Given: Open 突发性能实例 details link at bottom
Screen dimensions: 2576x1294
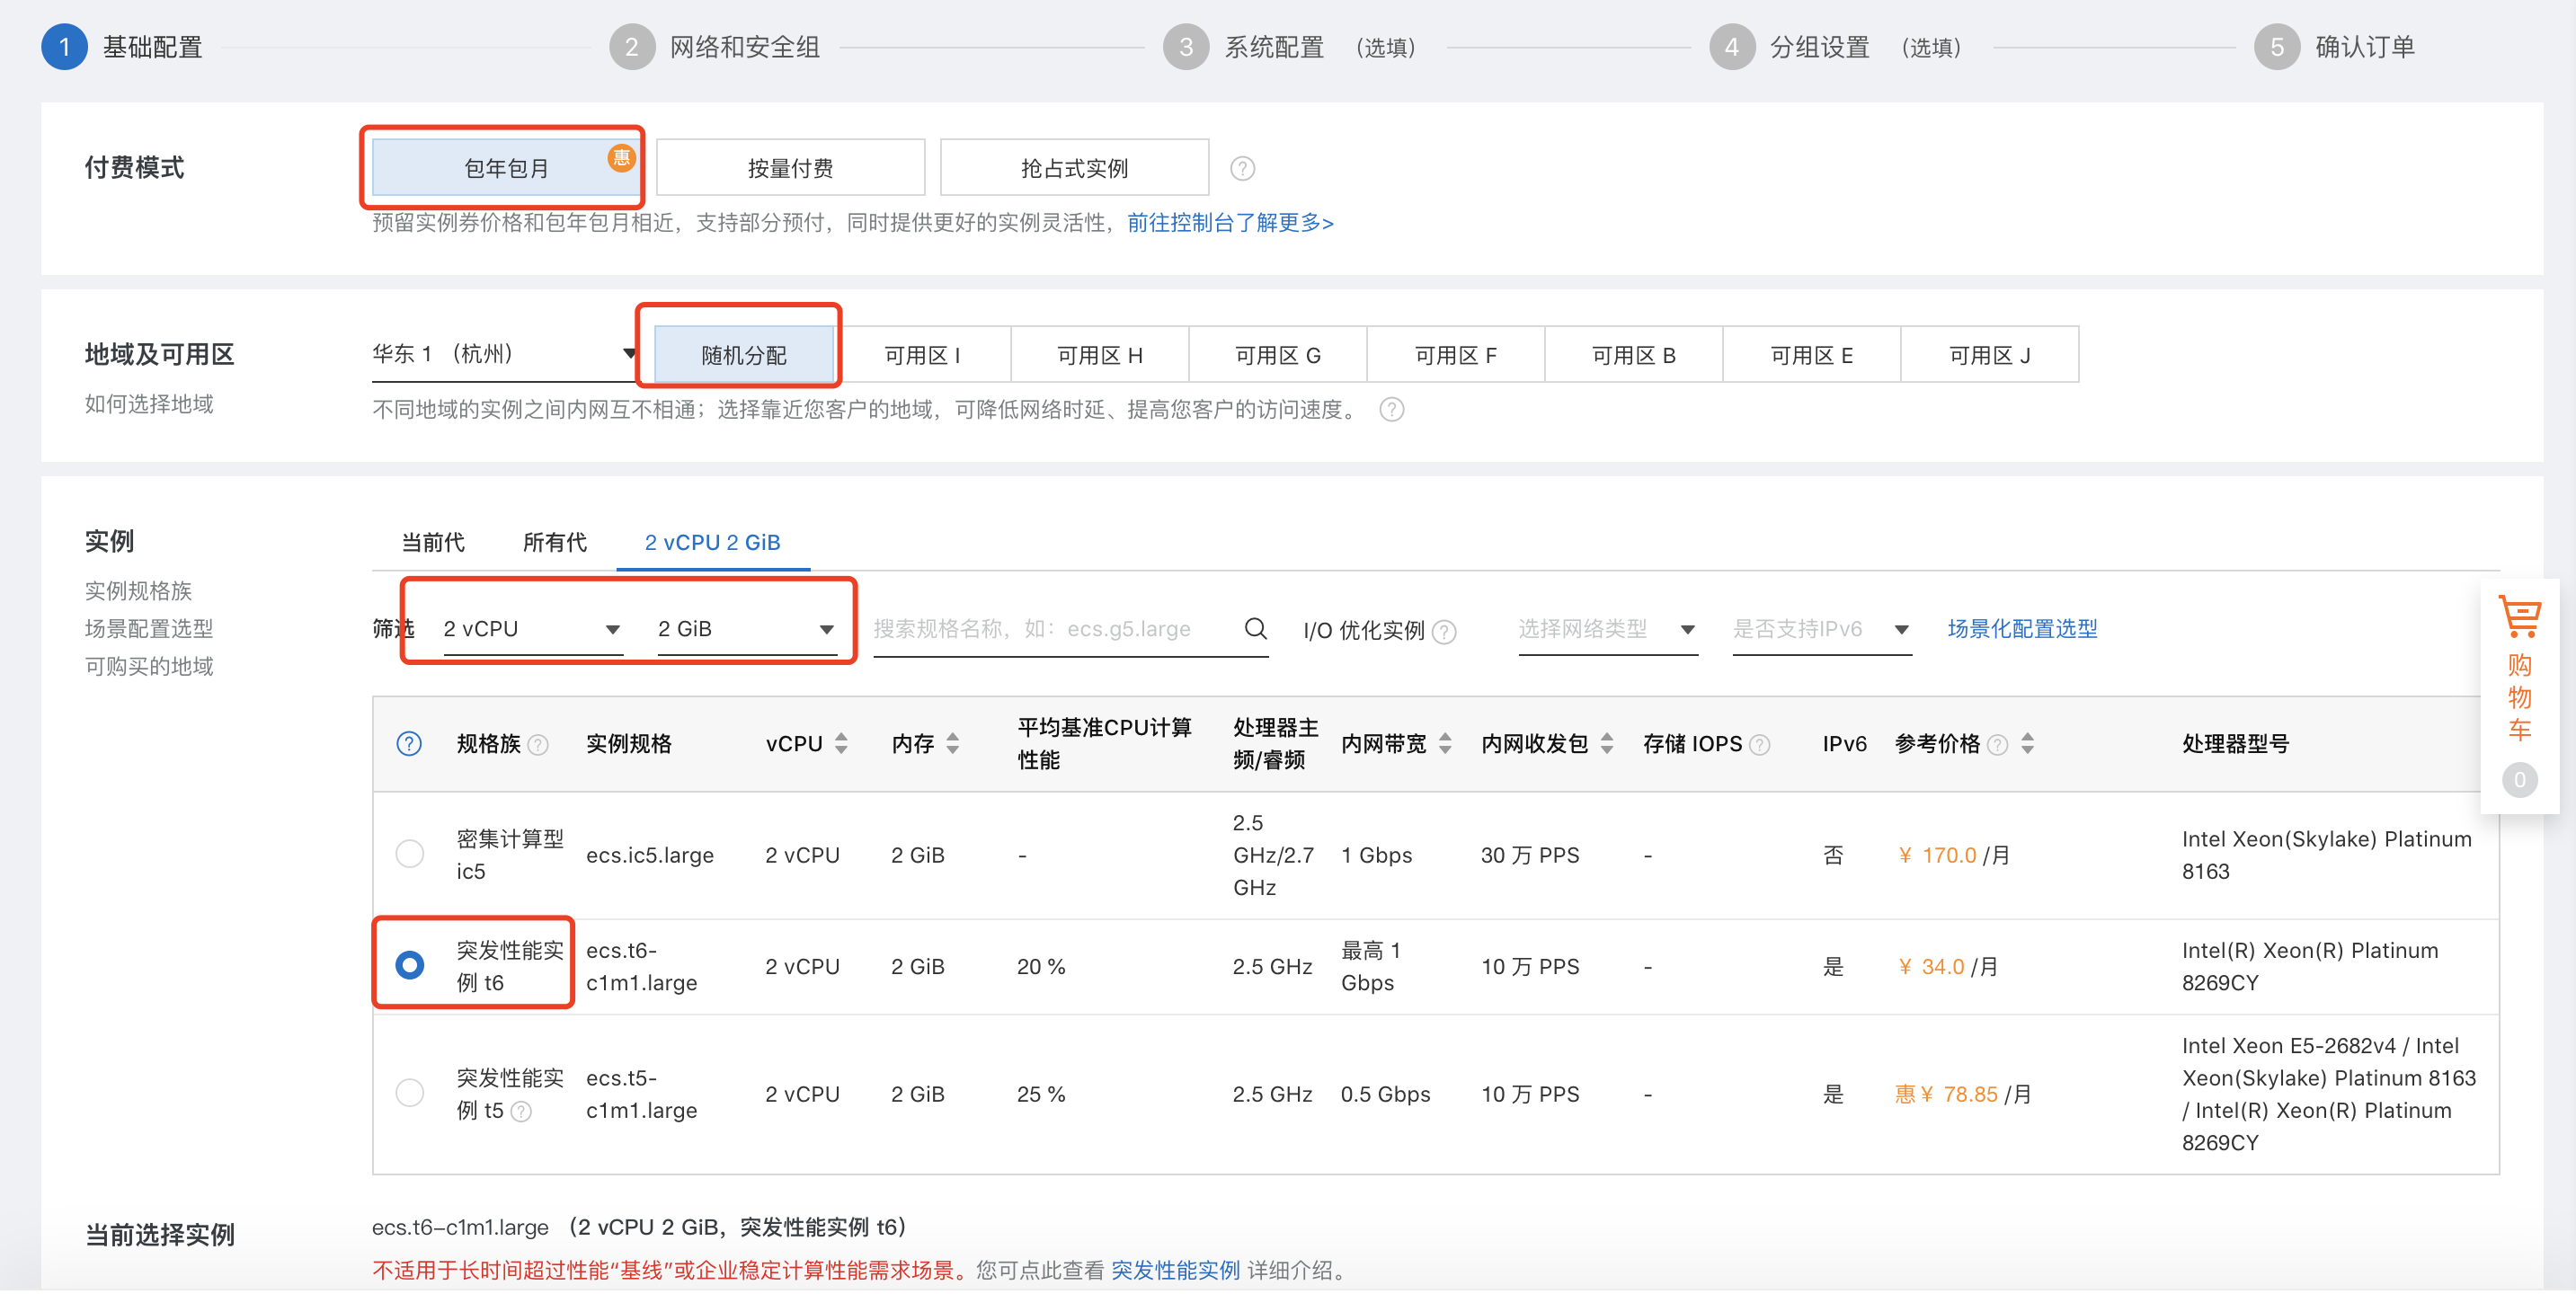Looking at the screenshot, I should coord(1175,1271).
